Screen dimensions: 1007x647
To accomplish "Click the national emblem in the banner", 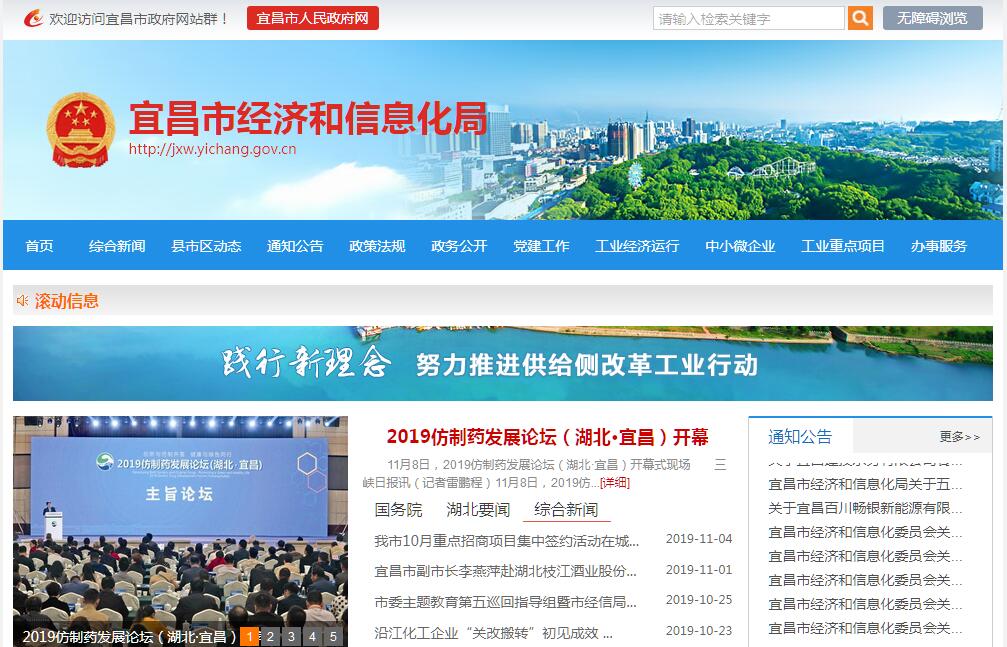I will click(81, 130).
